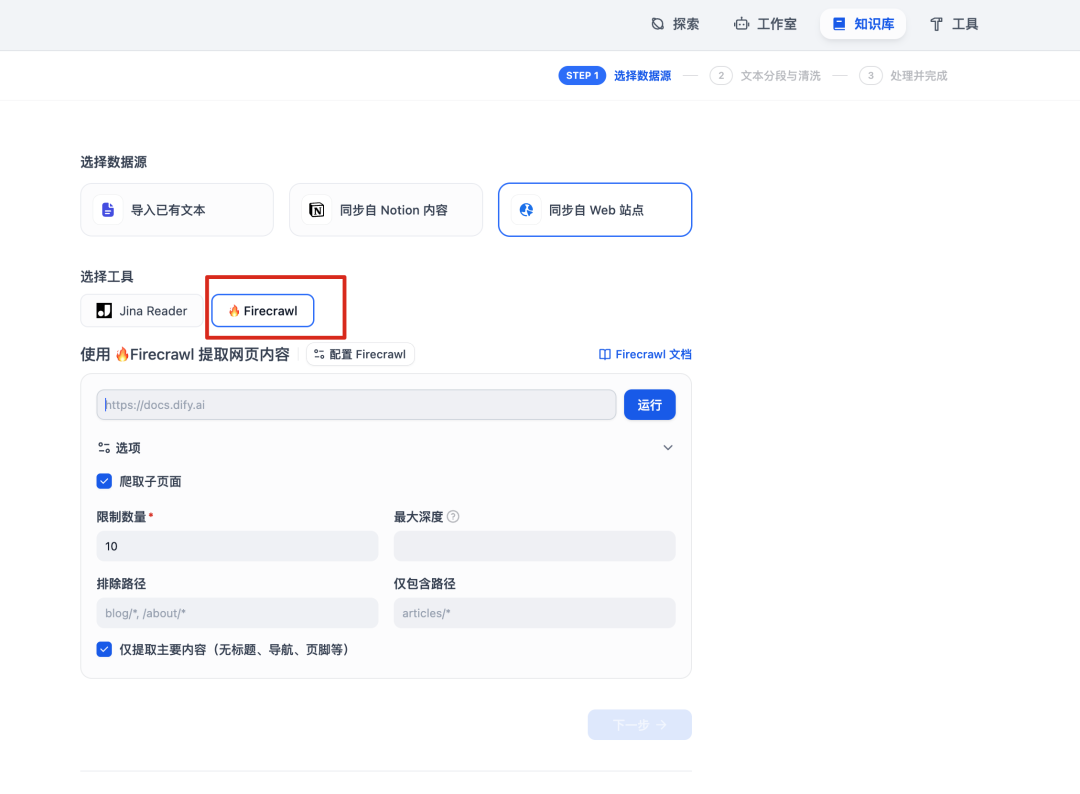Click the 下一步 button
Viewport: 1080px width, 794px height.
point(640,724)
